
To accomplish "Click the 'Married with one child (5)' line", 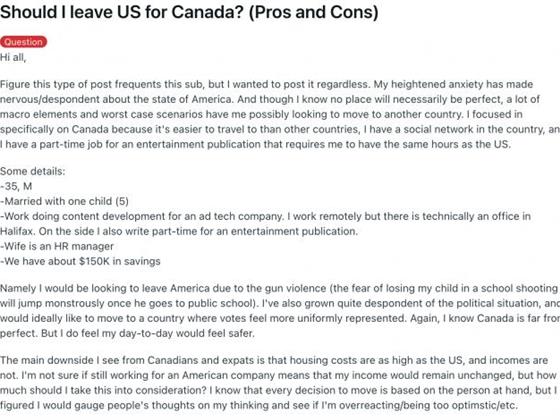I will click(64, 201).
